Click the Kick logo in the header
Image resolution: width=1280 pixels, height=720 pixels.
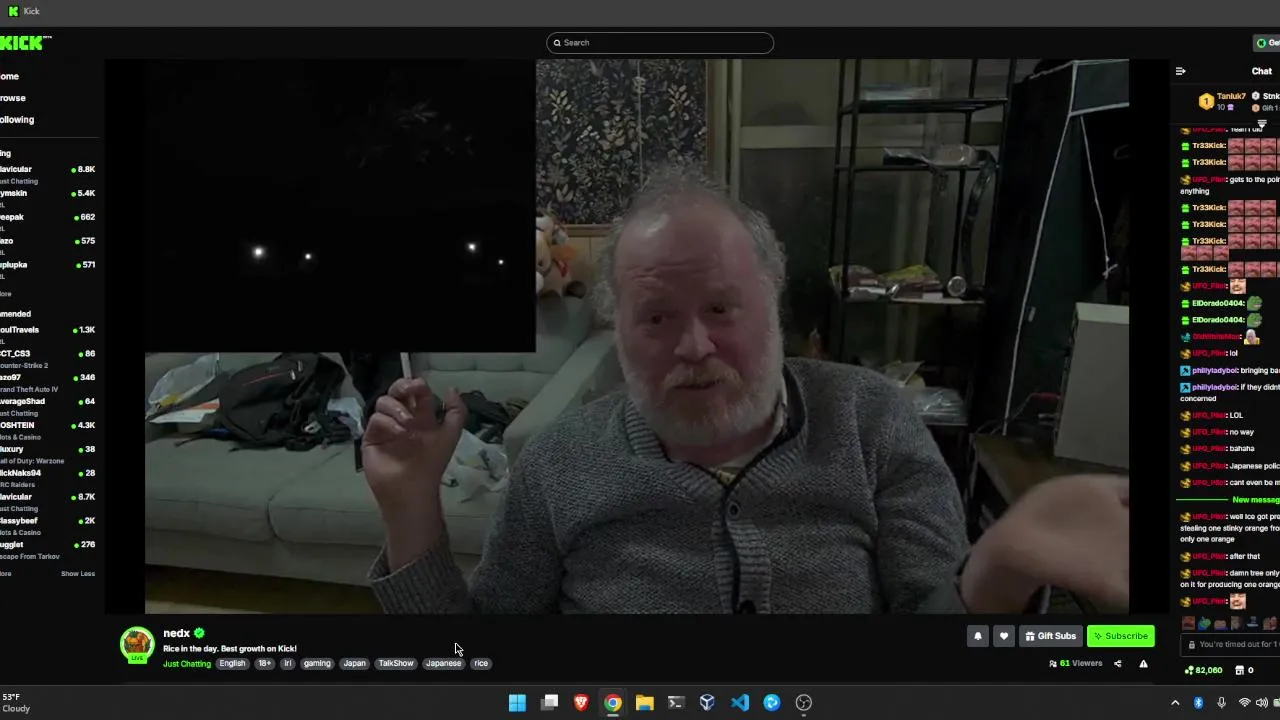pyautogui.click(x=24, y=43)
